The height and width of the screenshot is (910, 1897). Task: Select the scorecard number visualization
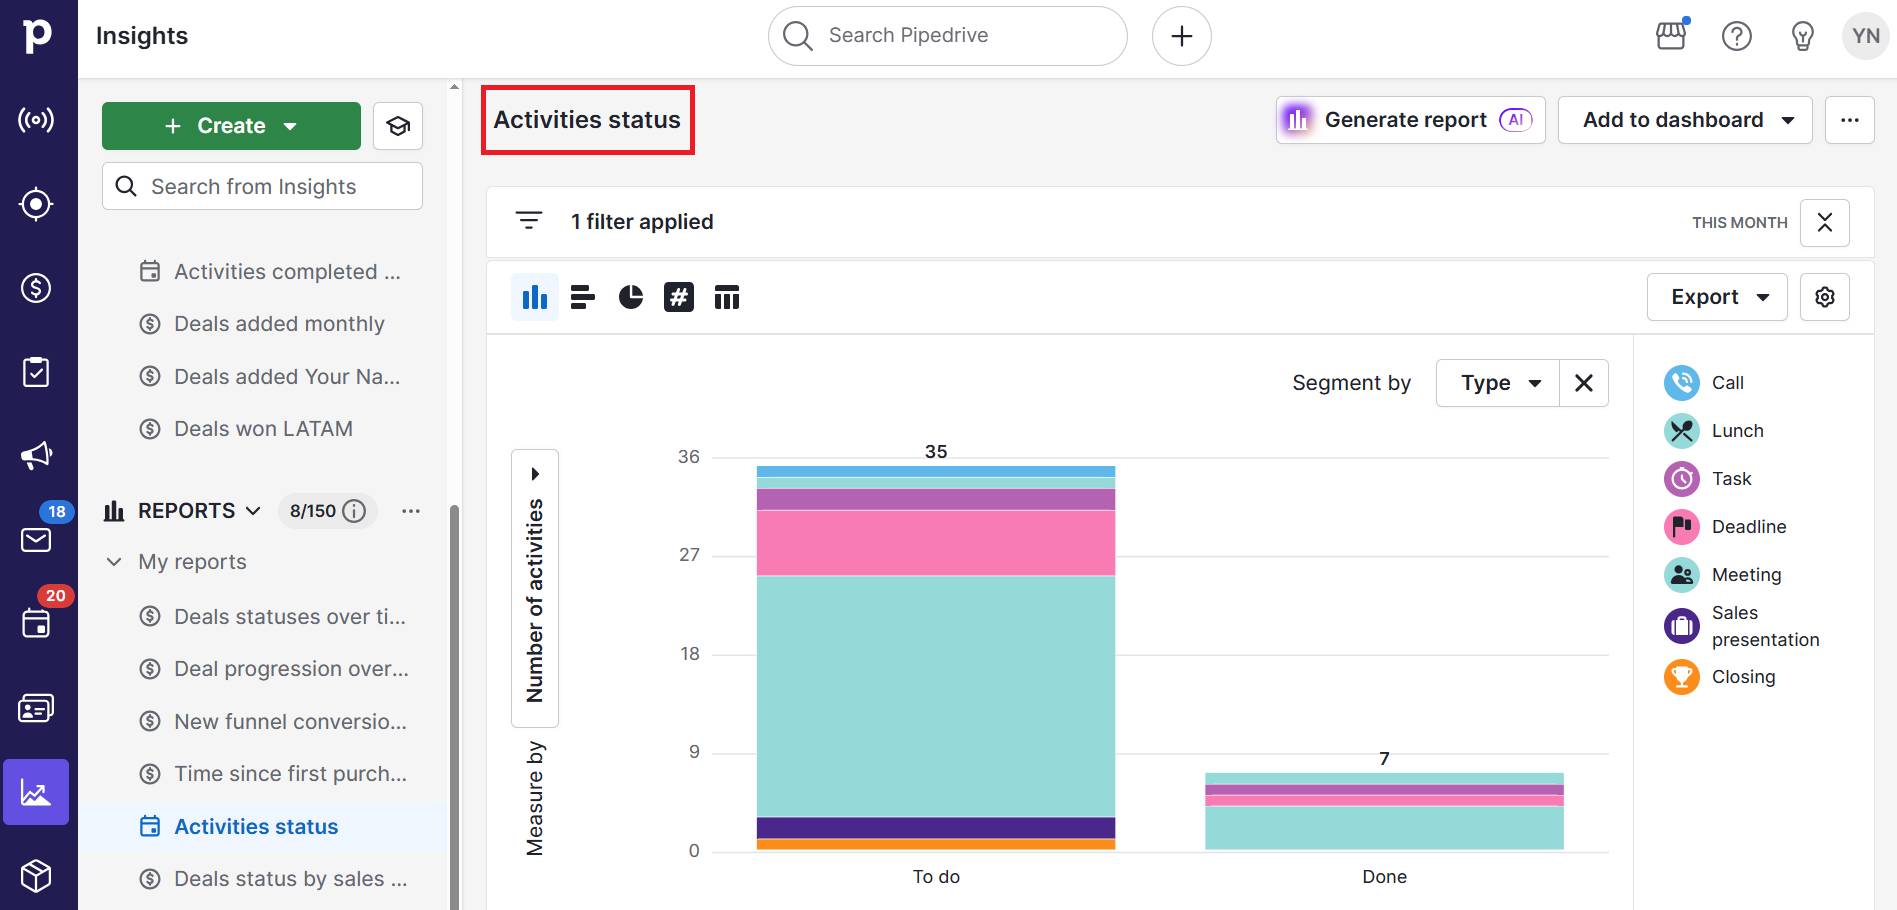coord(679,296)
